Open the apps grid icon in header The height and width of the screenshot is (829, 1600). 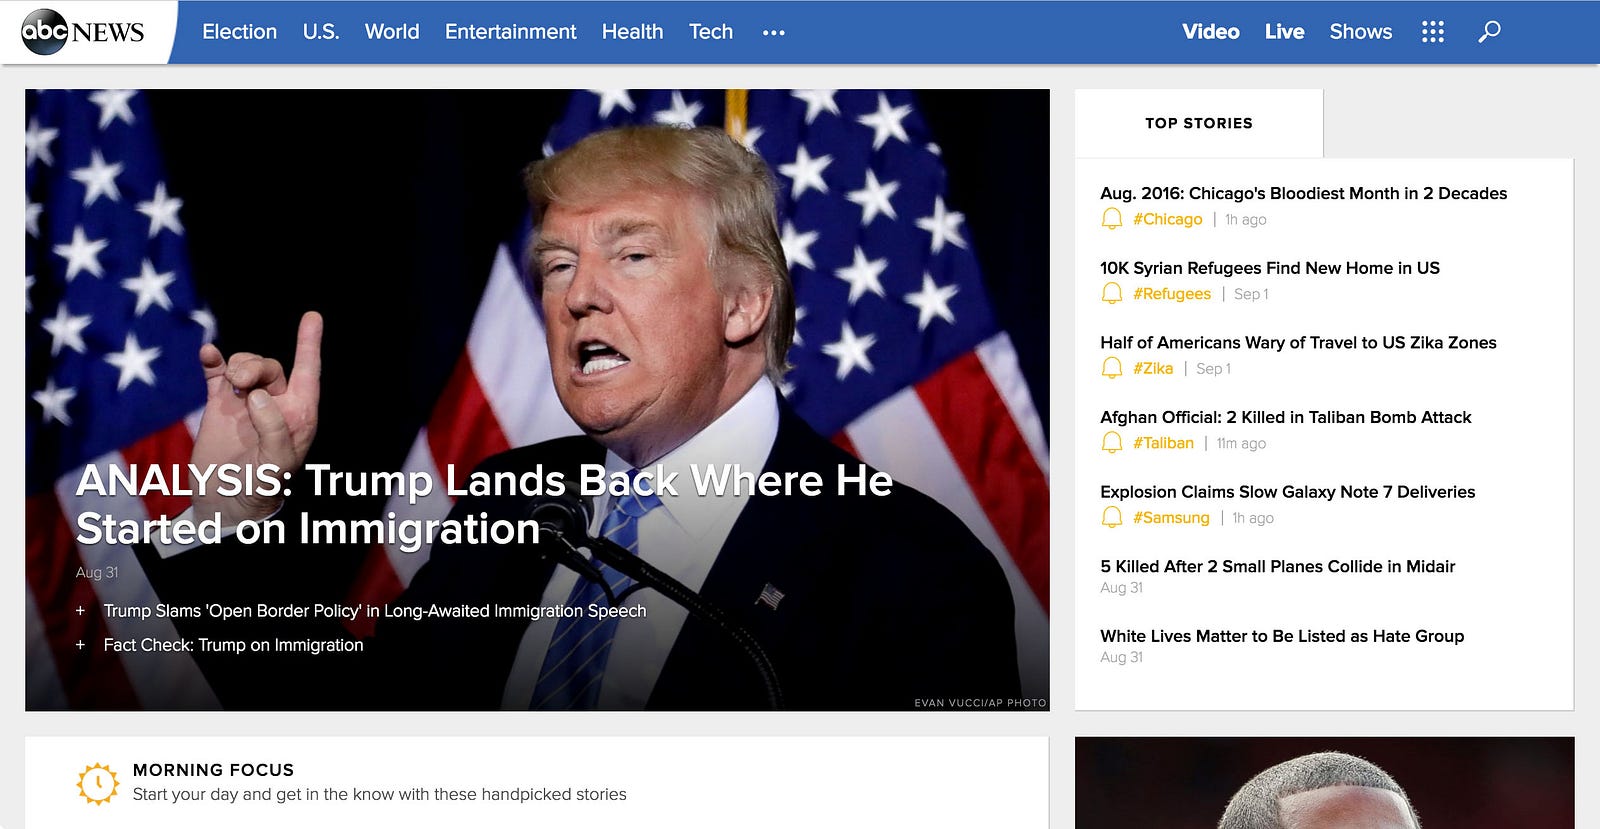pos(1433,32)
